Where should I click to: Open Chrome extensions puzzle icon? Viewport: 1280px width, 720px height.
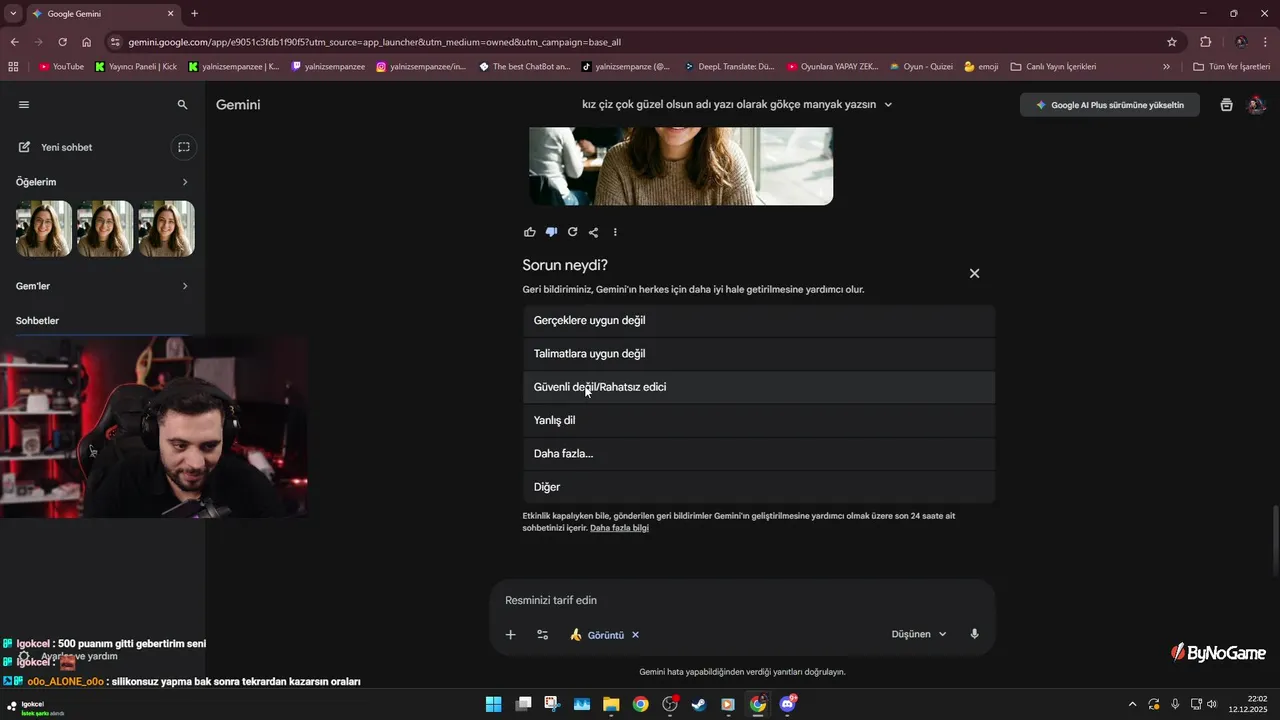point(1205,42)
